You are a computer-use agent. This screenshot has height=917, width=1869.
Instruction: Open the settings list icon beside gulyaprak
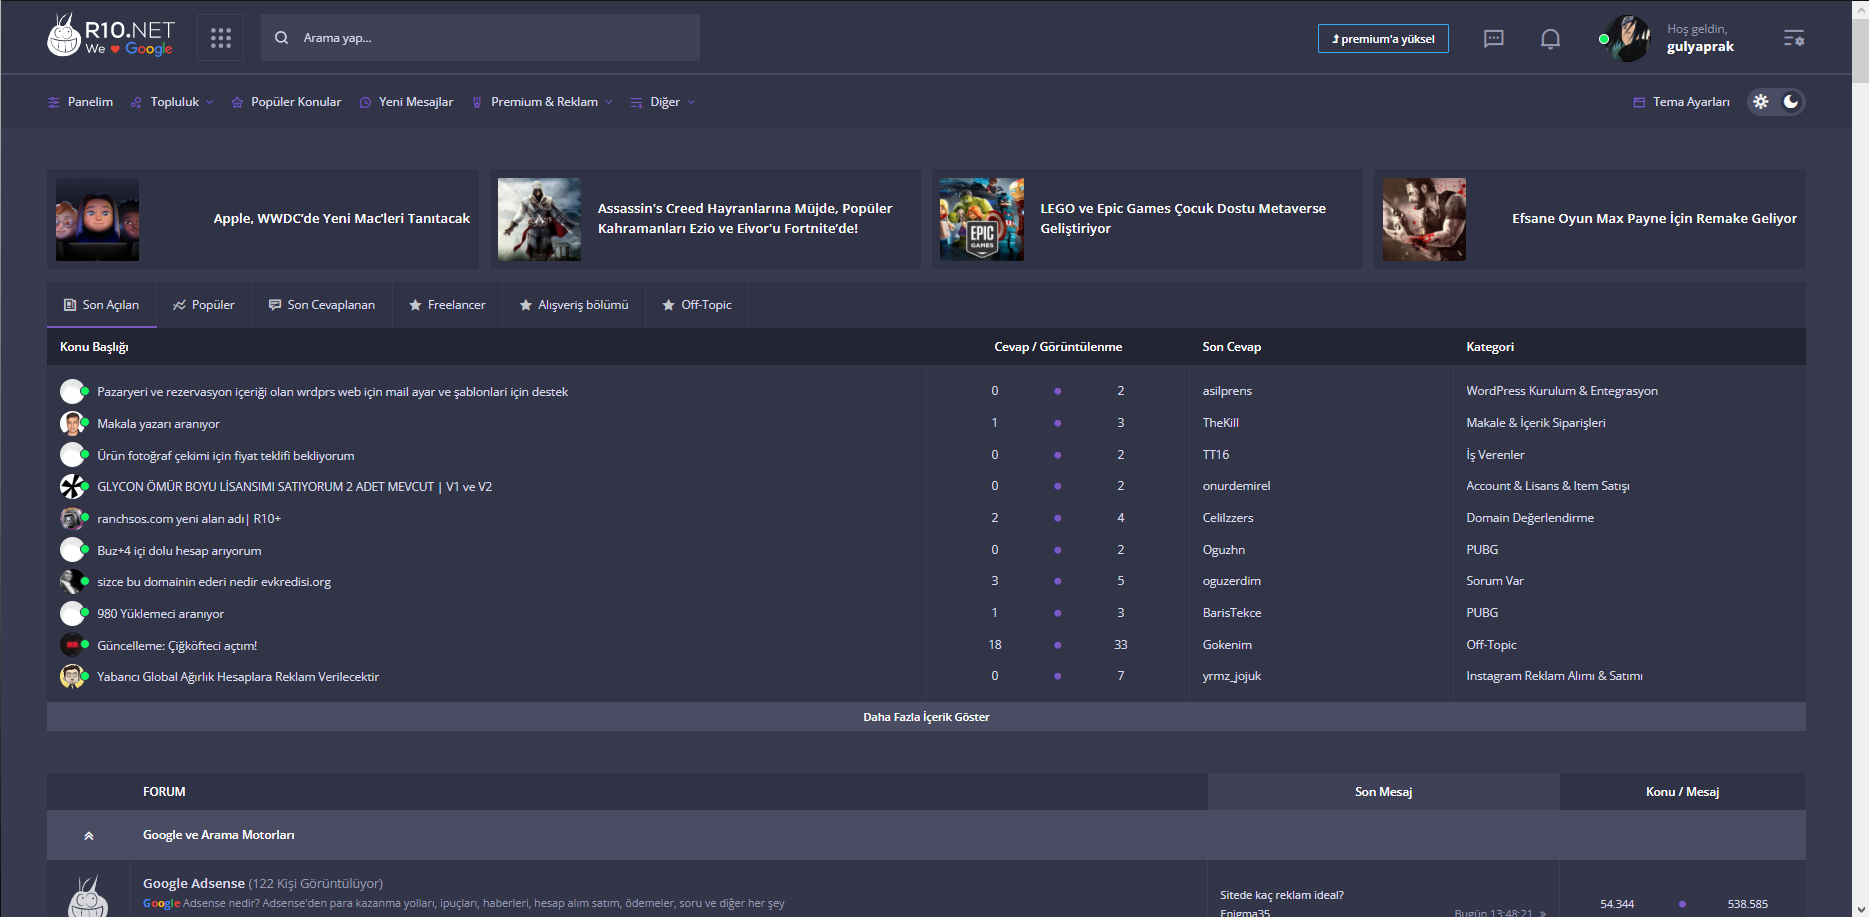tap(1794, 38)
